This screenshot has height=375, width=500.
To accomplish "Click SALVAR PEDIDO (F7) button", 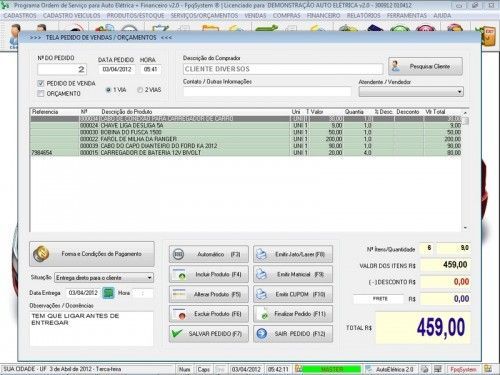I will click(x=209, y=334).
